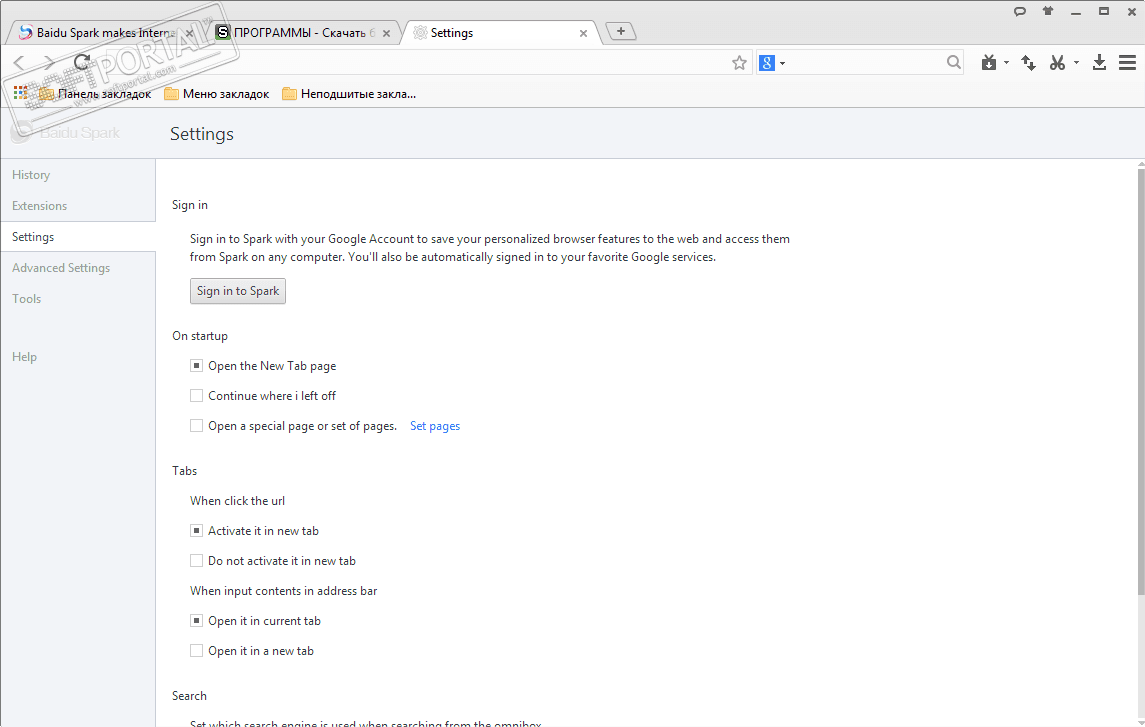The width and height of the screenshot is (1145, 727).
Task: Switch to the Settings browser tab
Action: [x=501, y=33]
